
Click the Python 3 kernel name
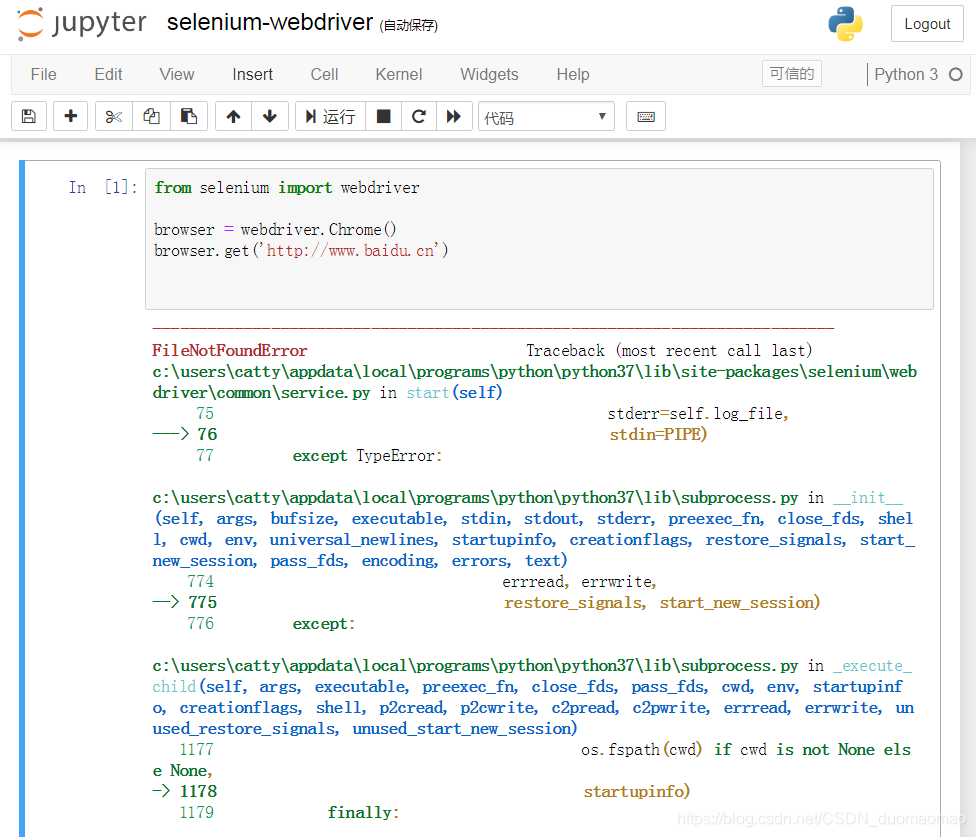coord(906,75)
